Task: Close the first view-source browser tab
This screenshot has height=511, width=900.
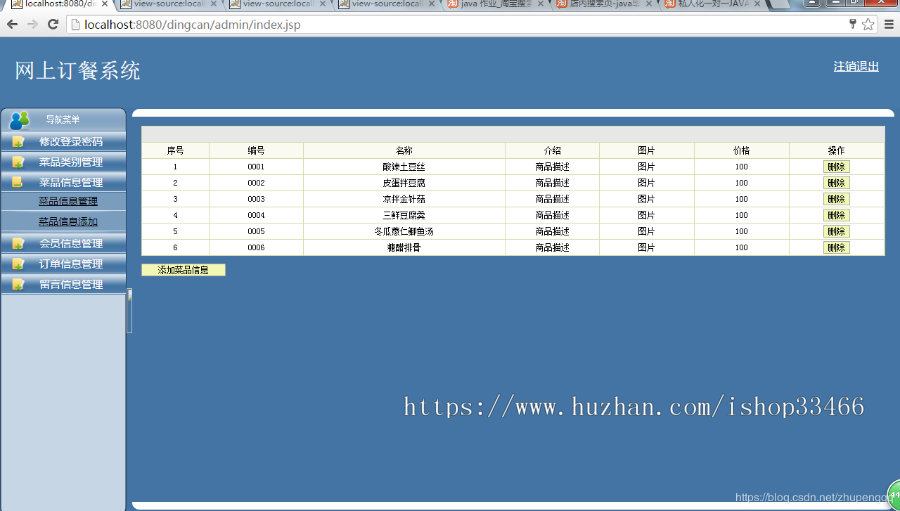Action: point(214,4)
